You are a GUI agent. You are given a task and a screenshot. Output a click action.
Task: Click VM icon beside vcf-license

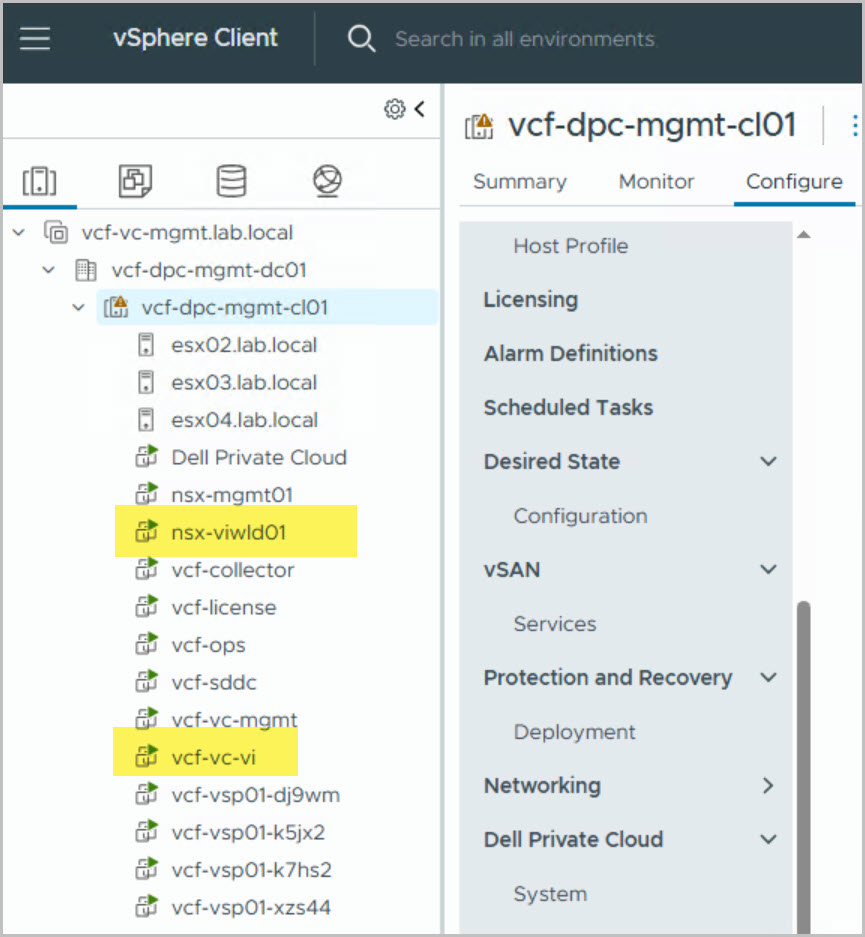146,607
